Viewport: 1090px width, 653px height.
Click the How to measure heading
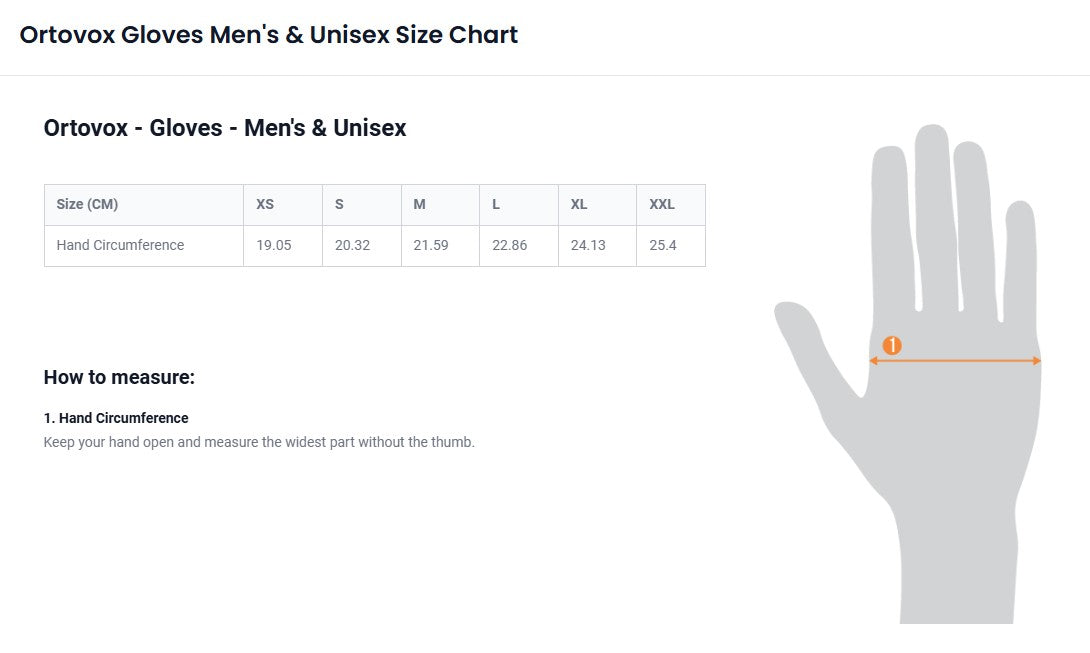(x=119, y=377)
